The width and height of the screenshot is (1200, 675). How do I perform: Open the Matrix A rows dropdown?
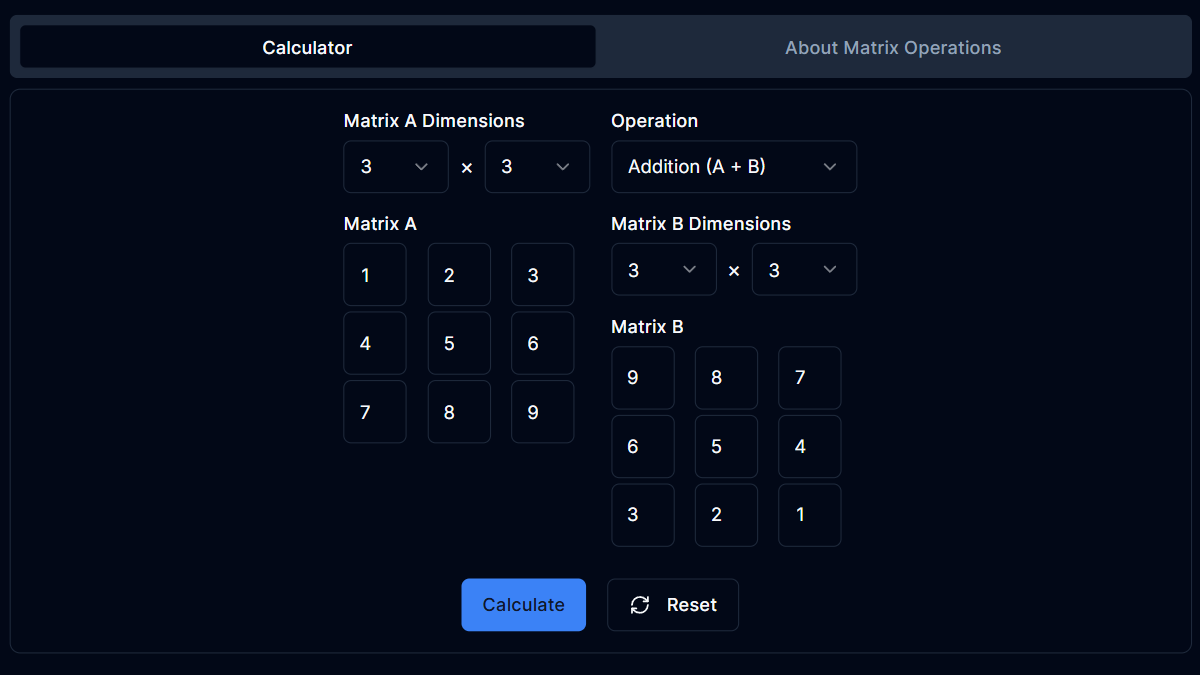[395, 167]
